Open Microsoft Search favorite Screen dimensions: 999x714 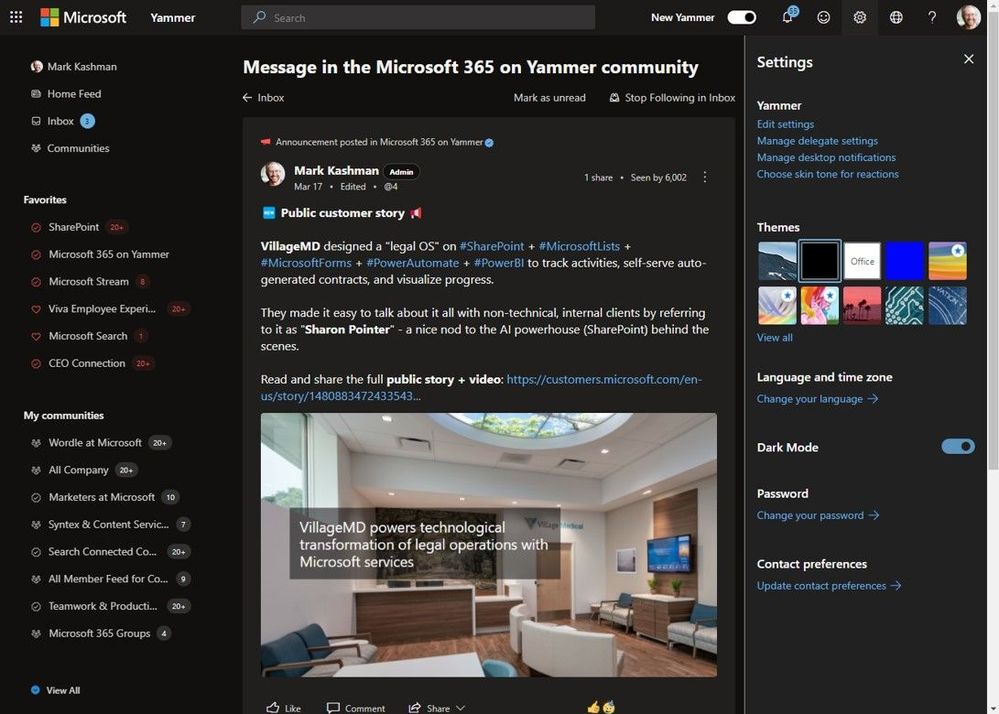pos(89,336)
